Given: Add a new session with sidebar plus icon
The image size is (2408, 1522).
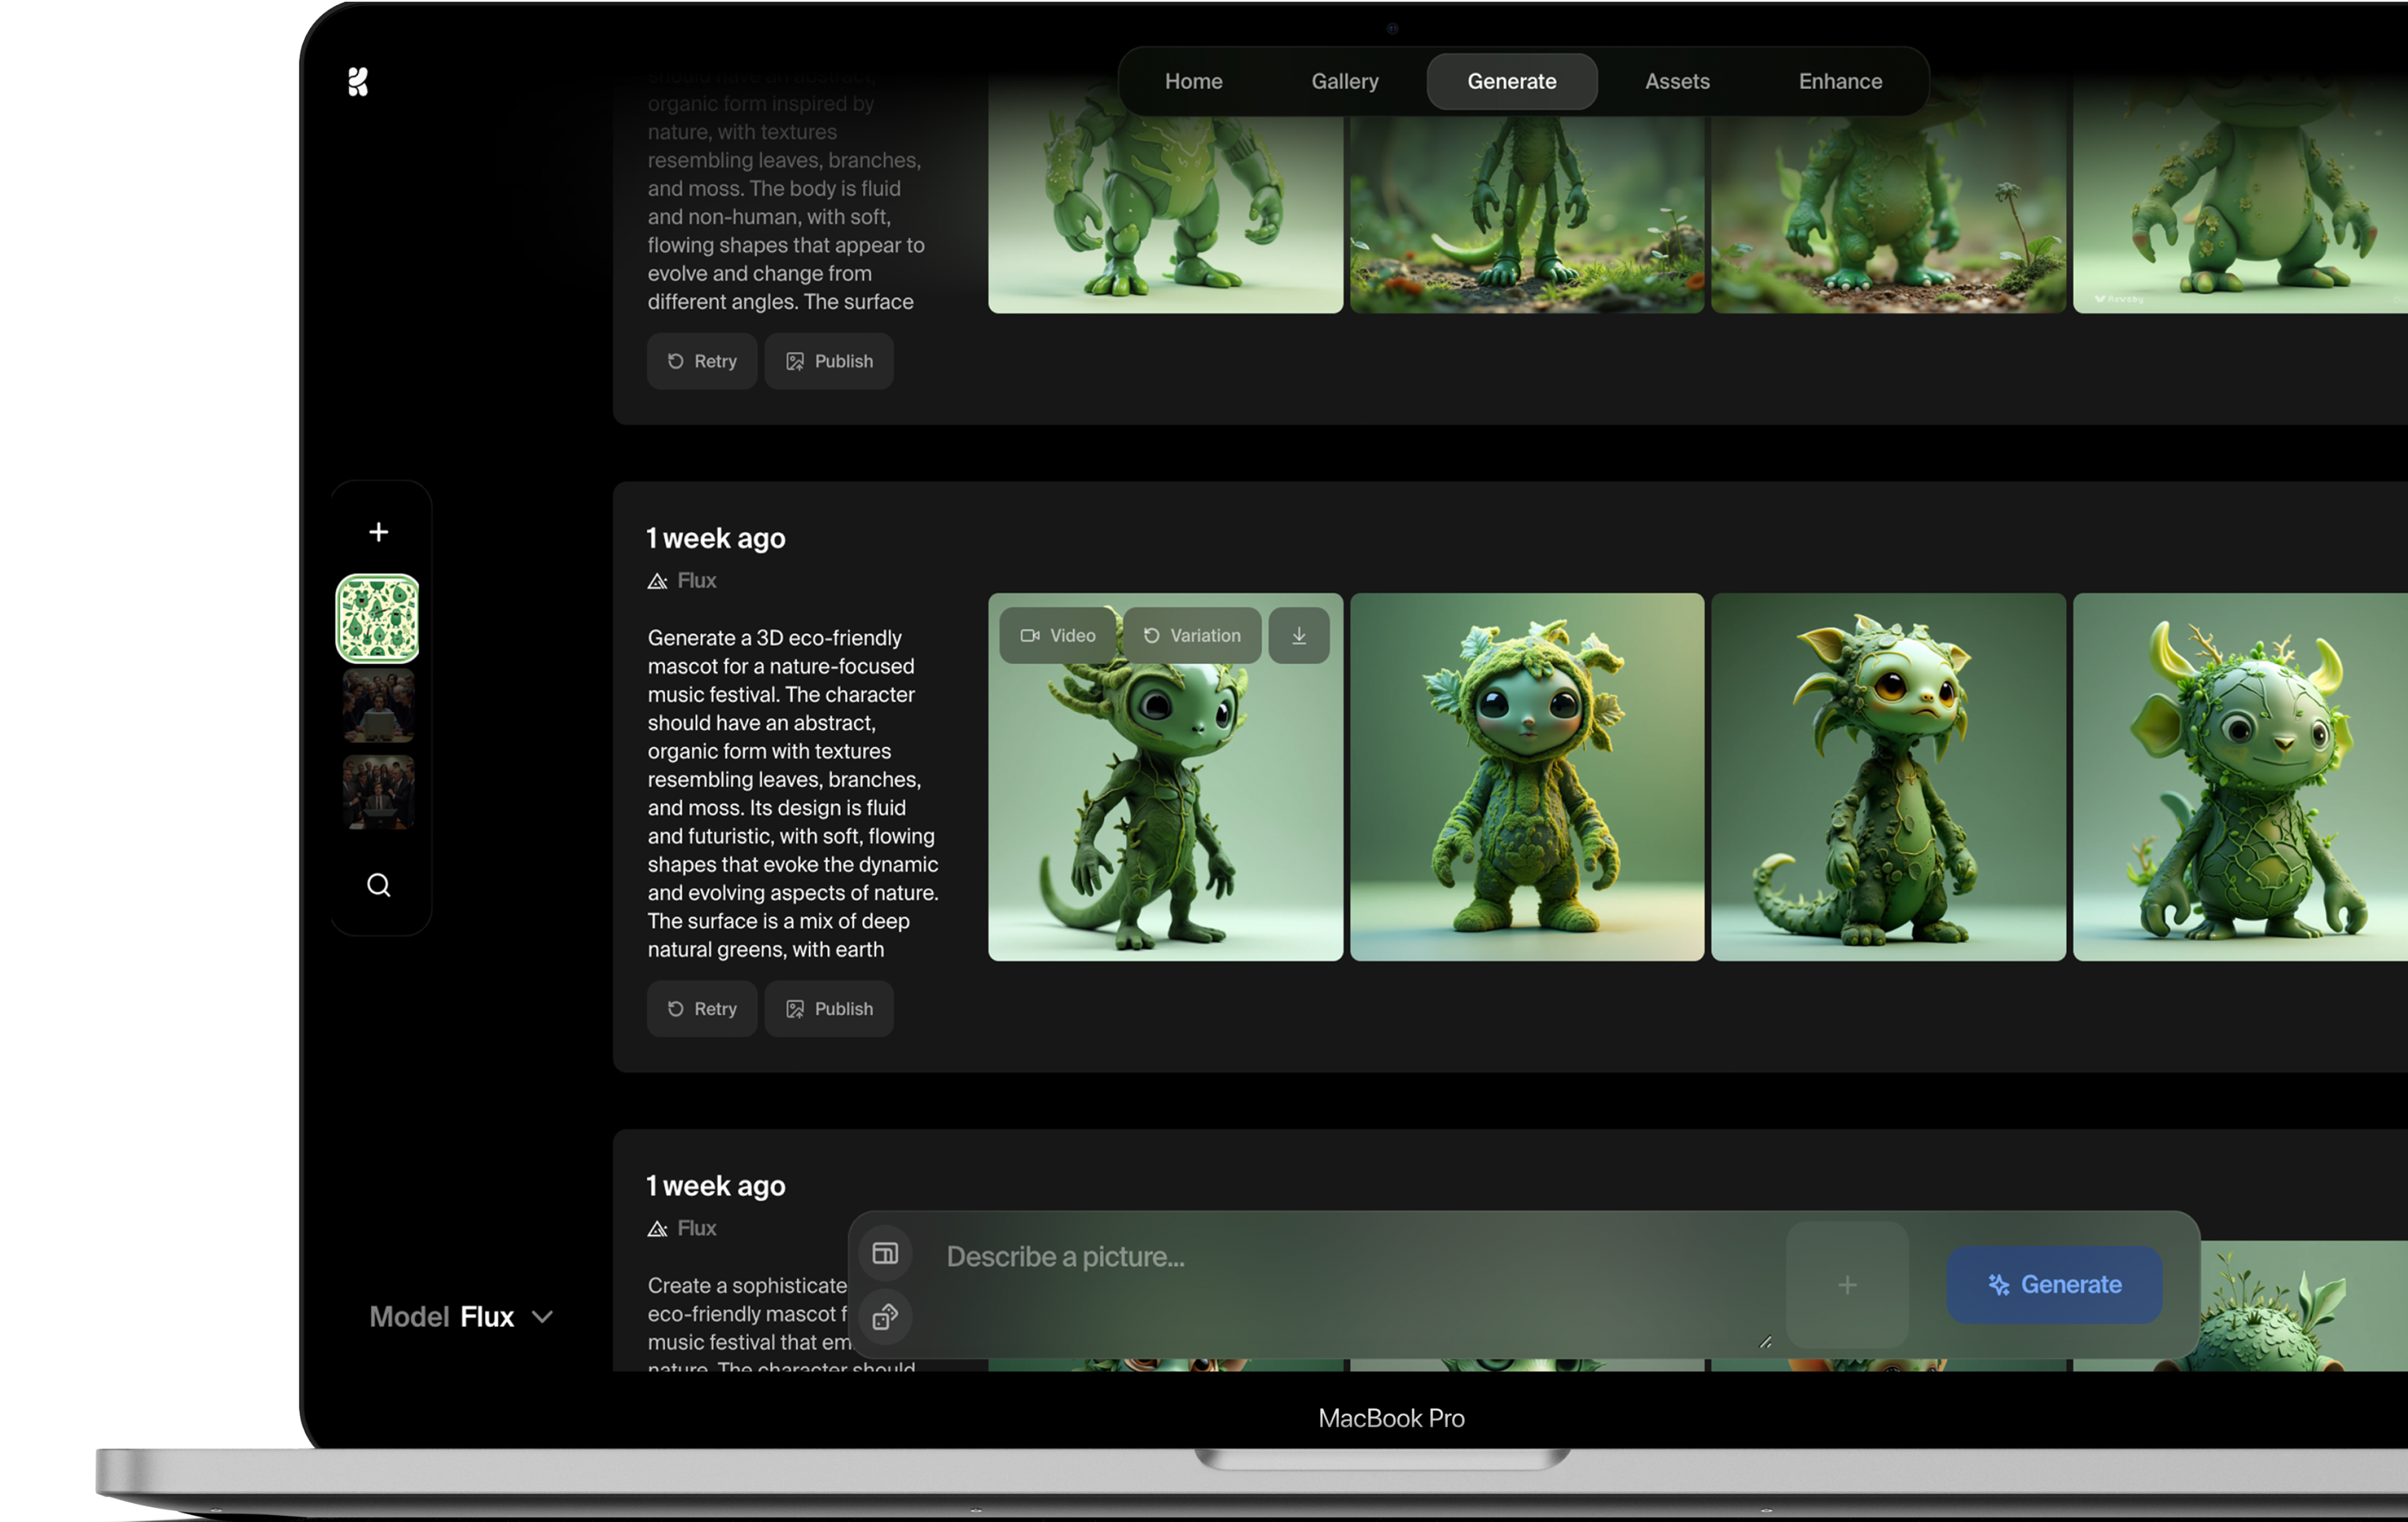Looking at the screenshot, I should point(378,532).
